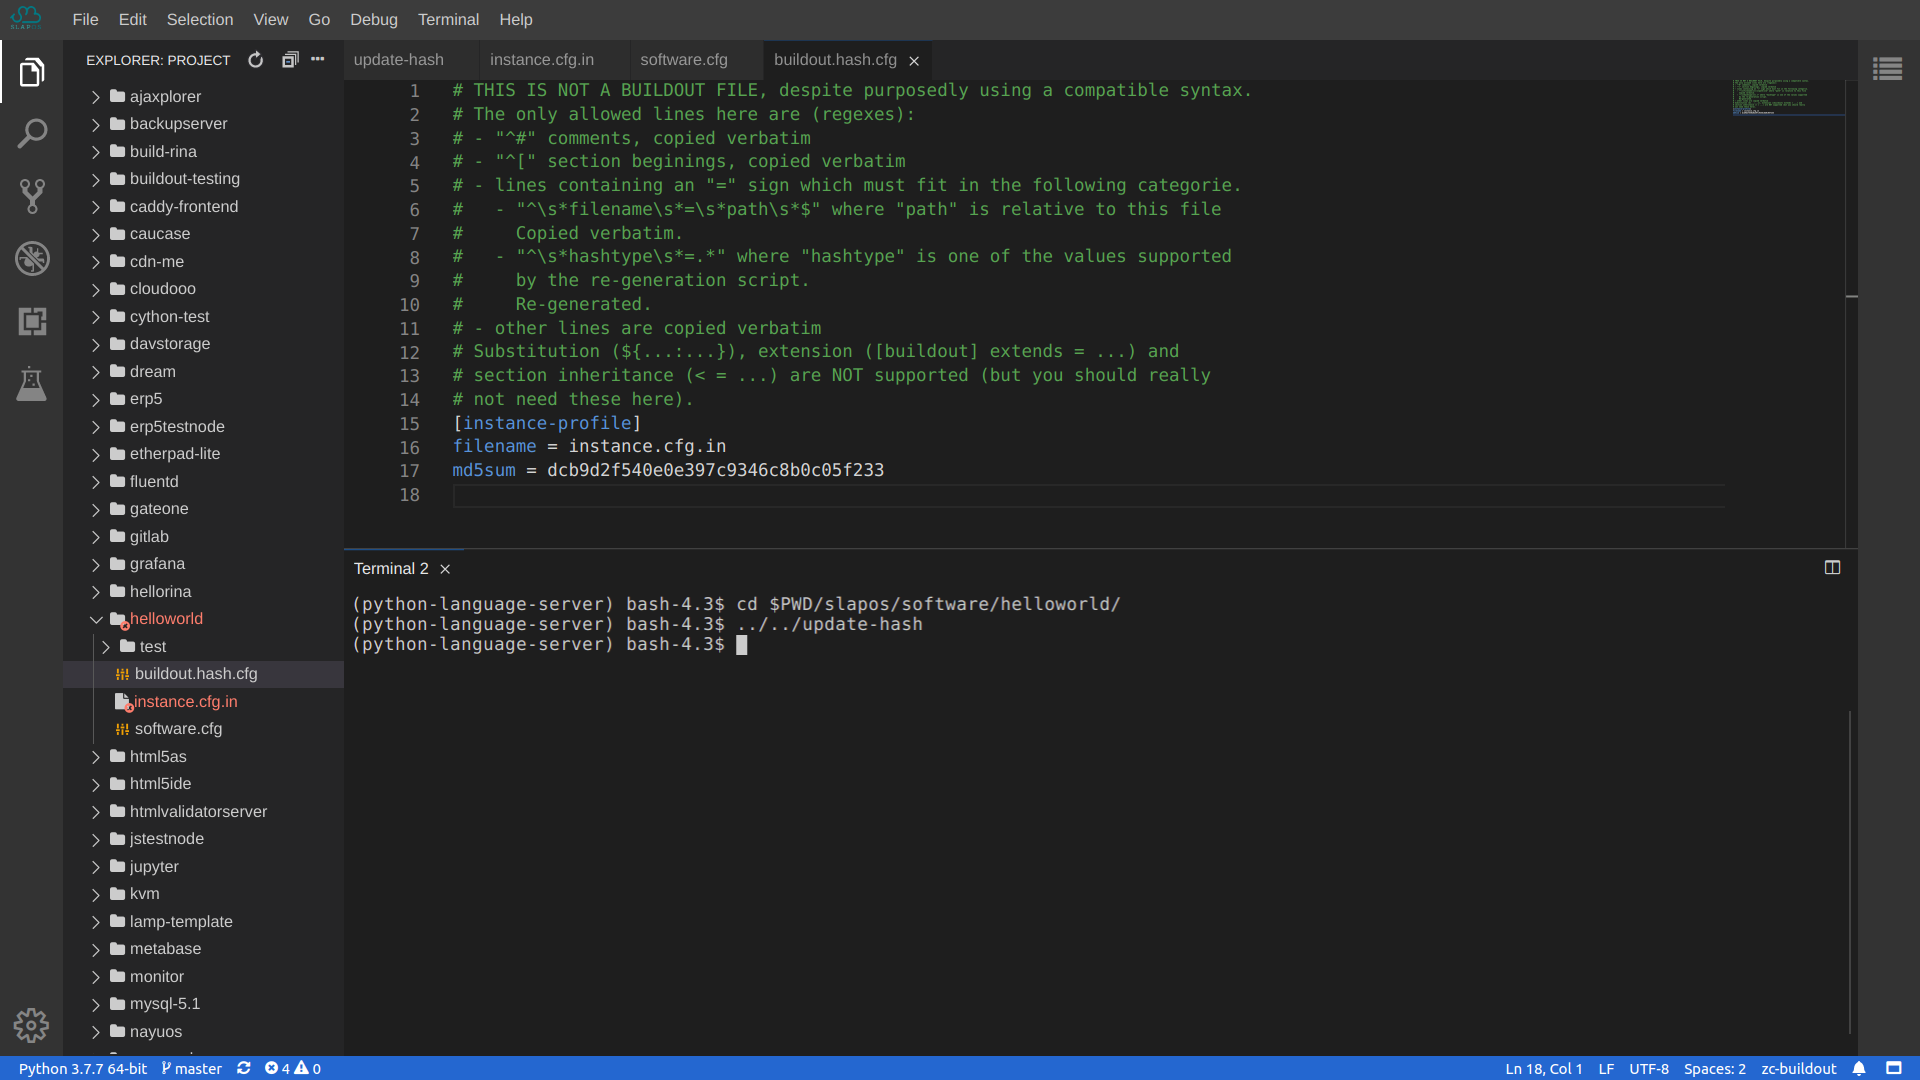The height and width of the screenshot is (1080, 1920).
Task: Change UTF-8 file encoding
Action: (1649, 1068)
